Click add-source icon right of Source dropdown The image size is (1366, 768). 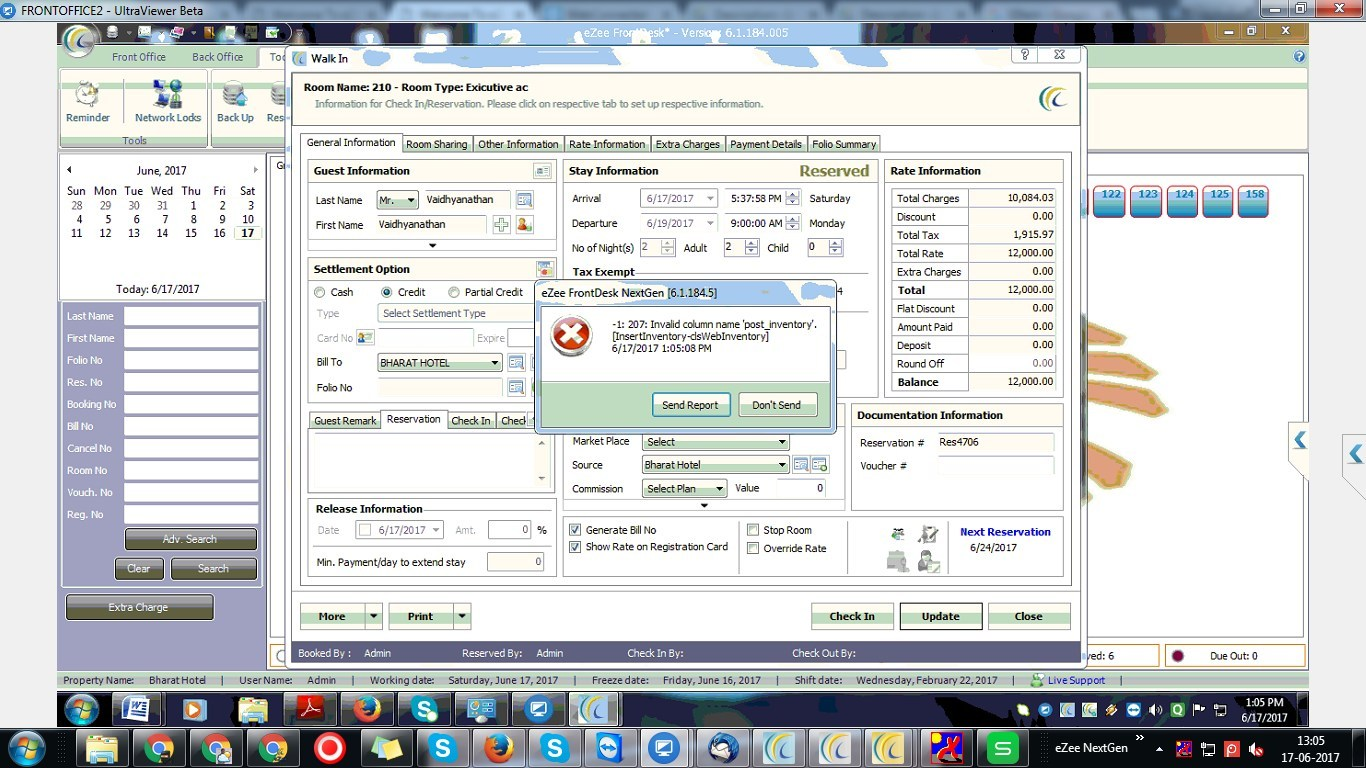point(820,465)
